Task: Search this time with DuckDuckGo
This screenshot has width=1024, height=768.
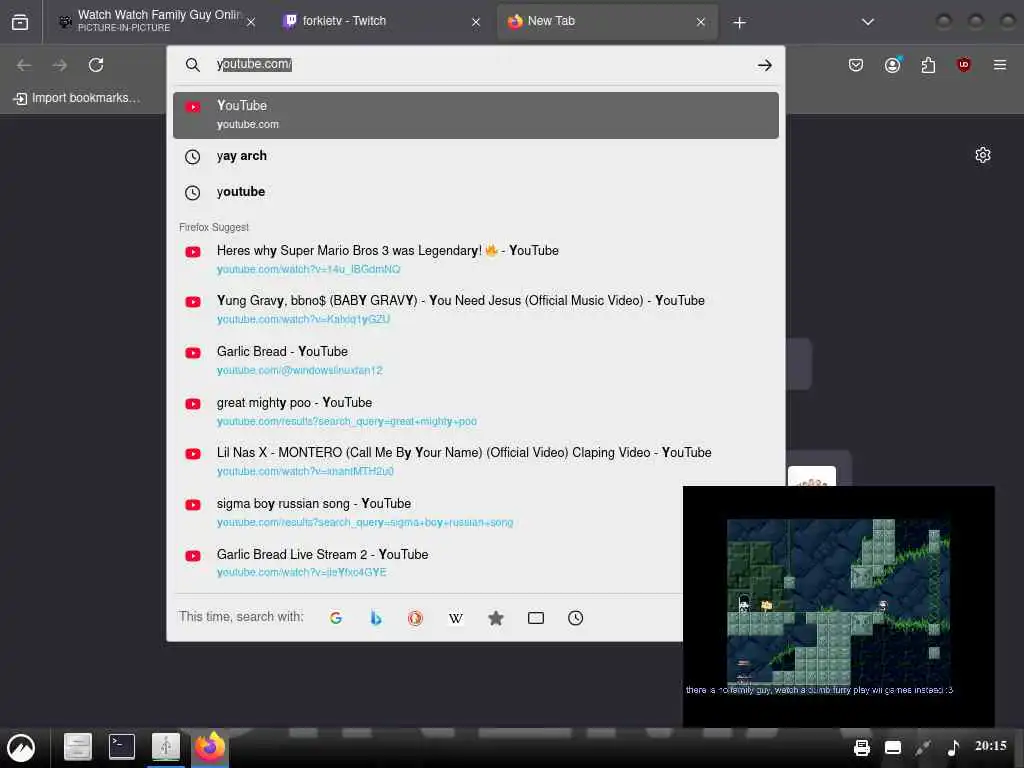Action: 415,618
